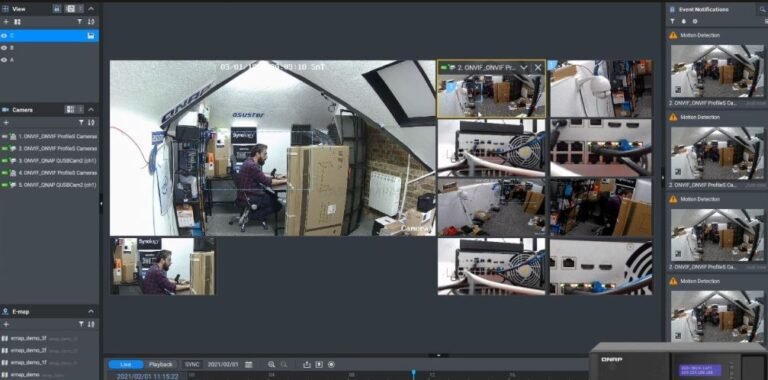The height and width of the screenshot is (380, 768).
Task: Open third Motion Detection event thumbnail
Action: click(x=717, y=235)
